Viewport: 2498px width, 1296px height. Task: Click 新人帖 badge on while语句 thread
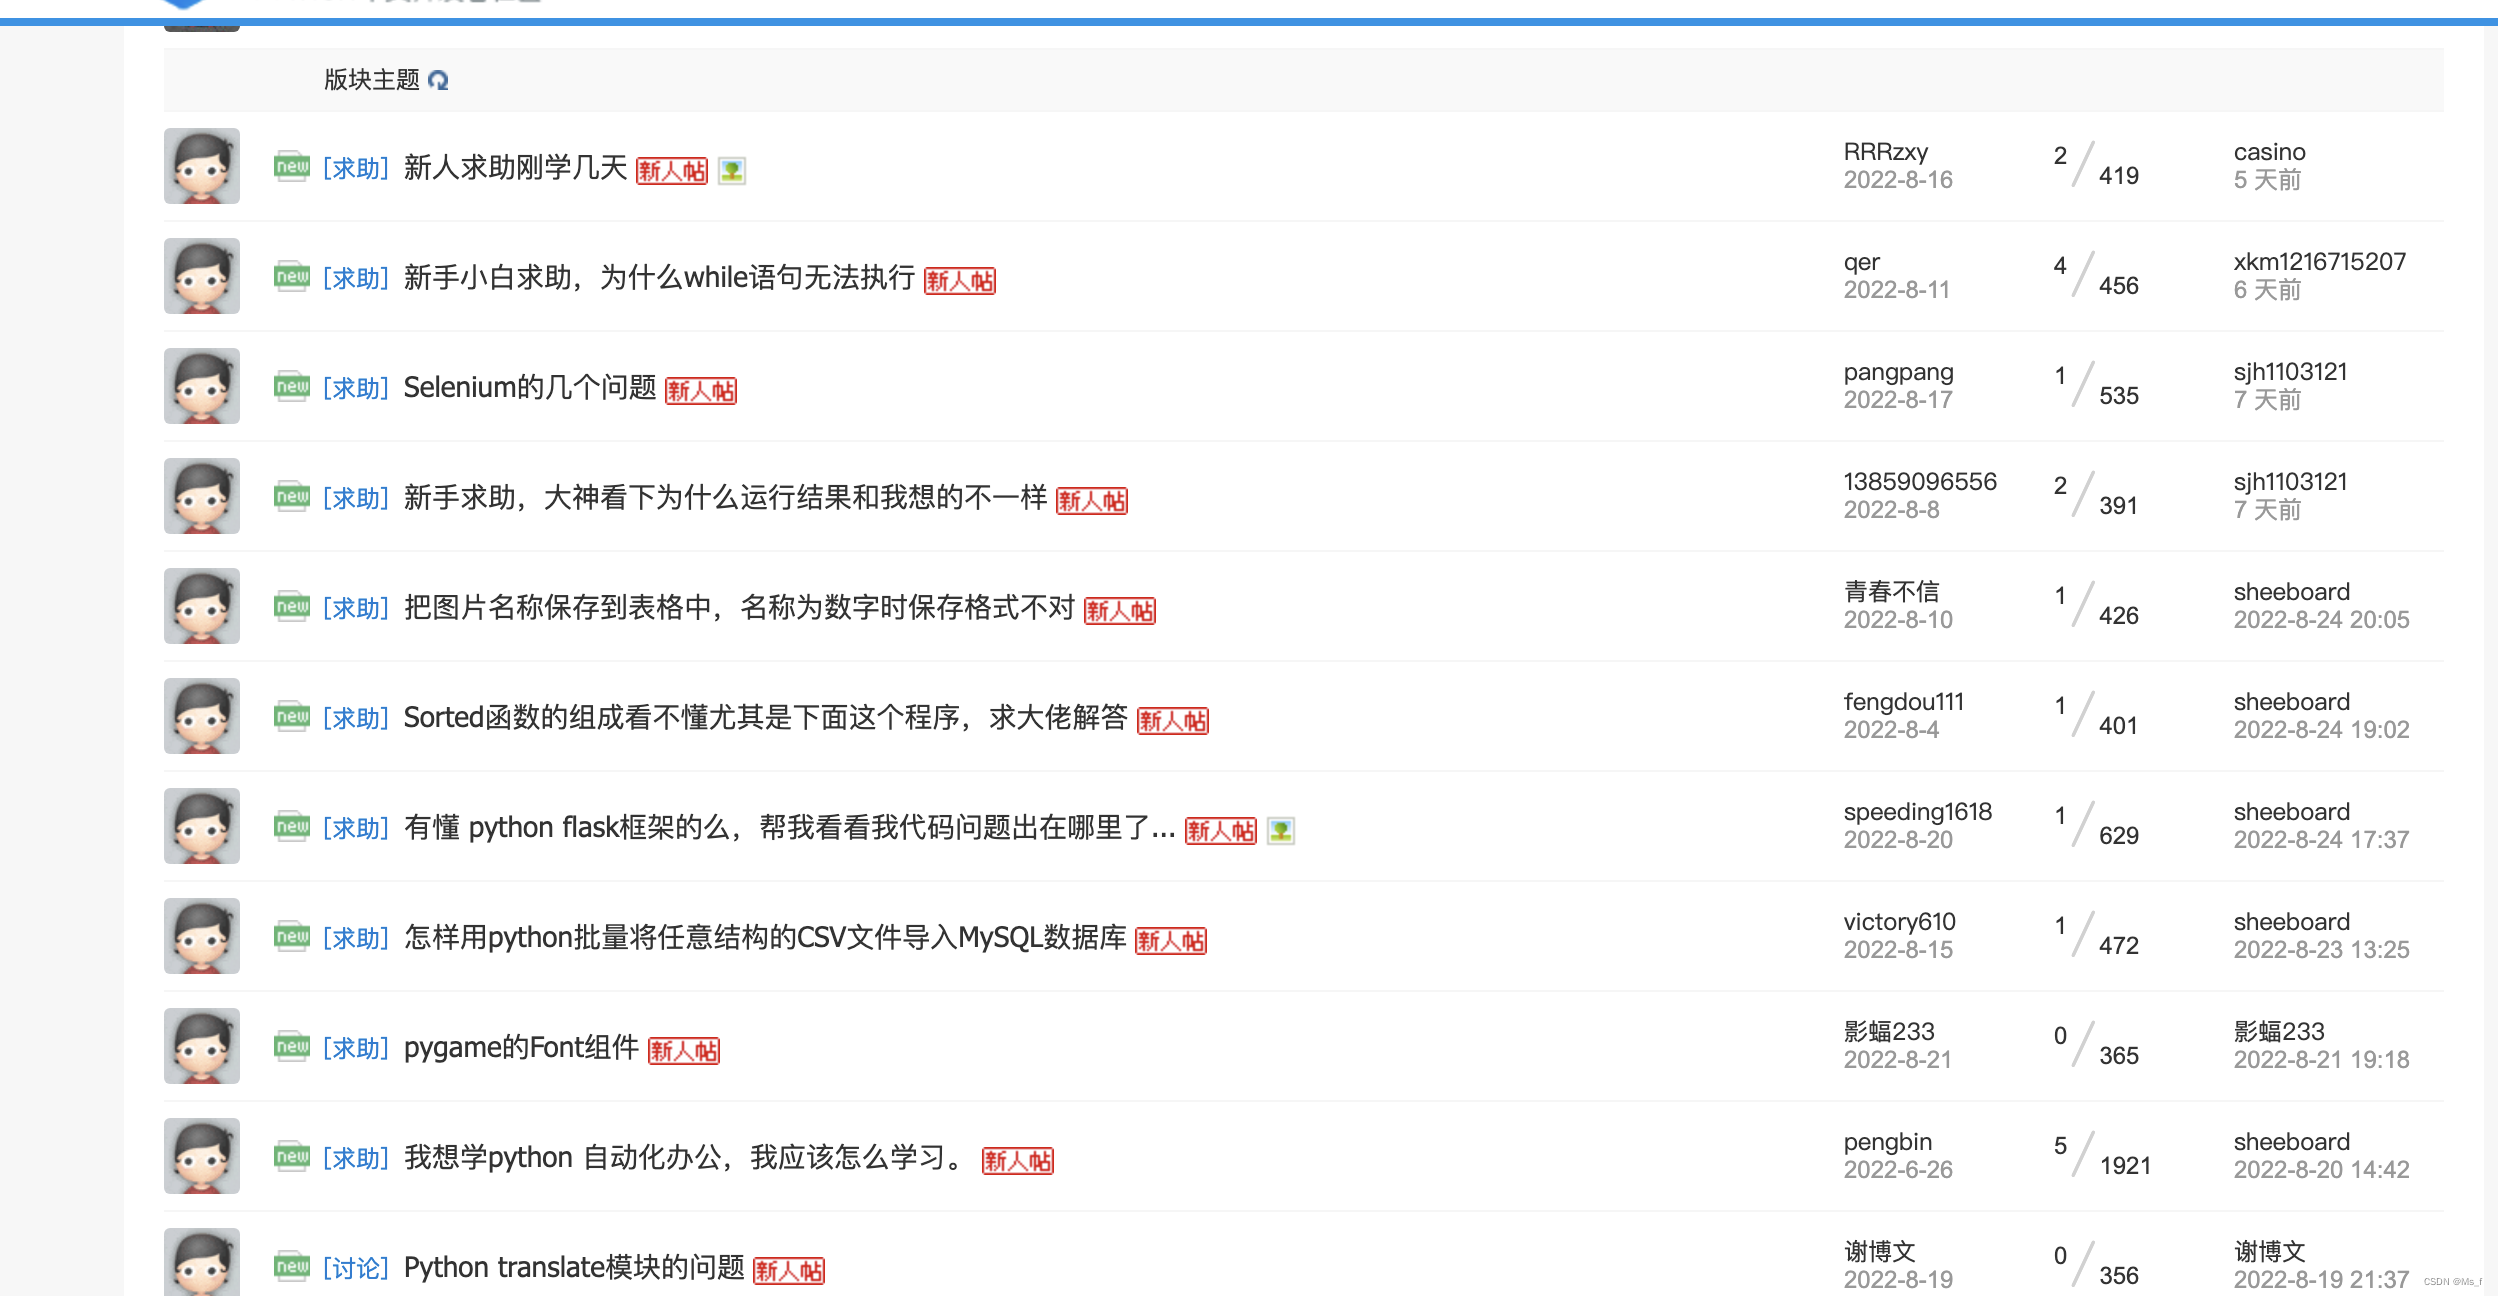959,281
